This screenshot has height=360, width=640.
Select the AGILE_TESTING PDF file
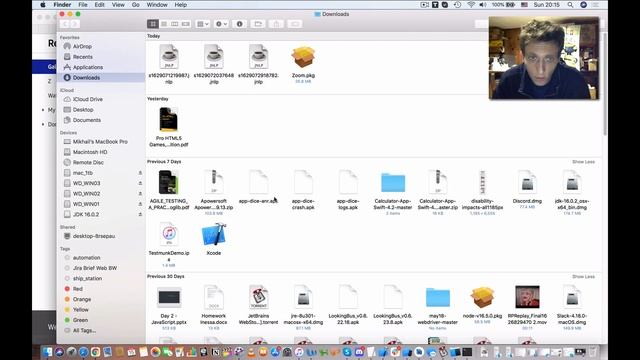click(169, 182)
